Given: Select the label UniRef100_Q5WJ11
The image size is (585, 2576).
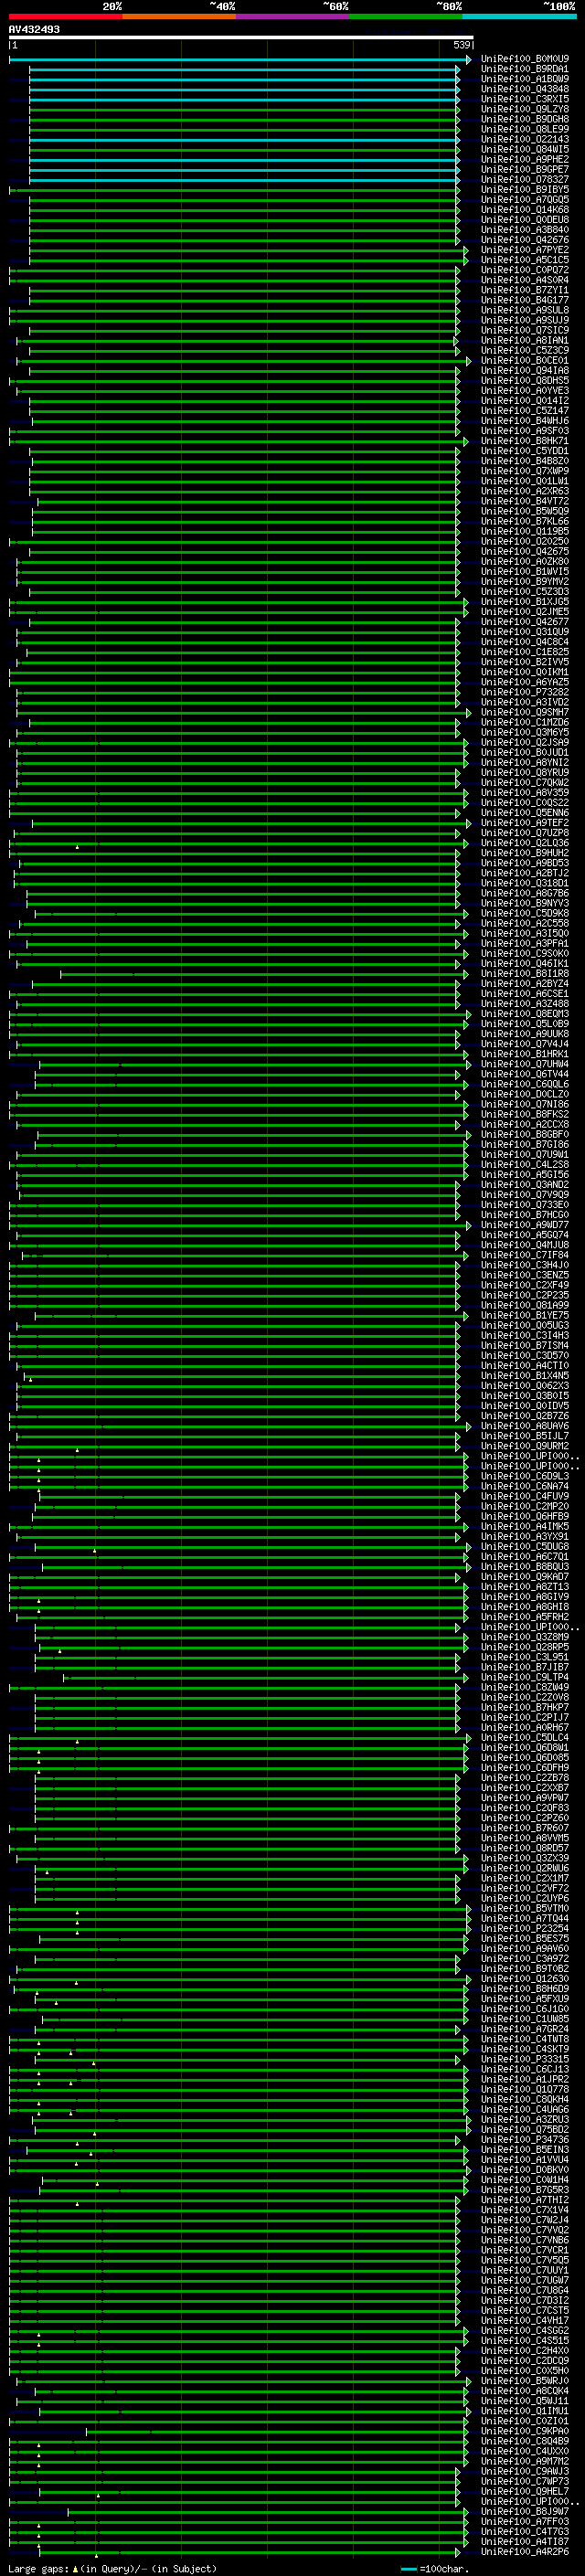Looking at the screenshot, I should click(x=525, y=2401).
